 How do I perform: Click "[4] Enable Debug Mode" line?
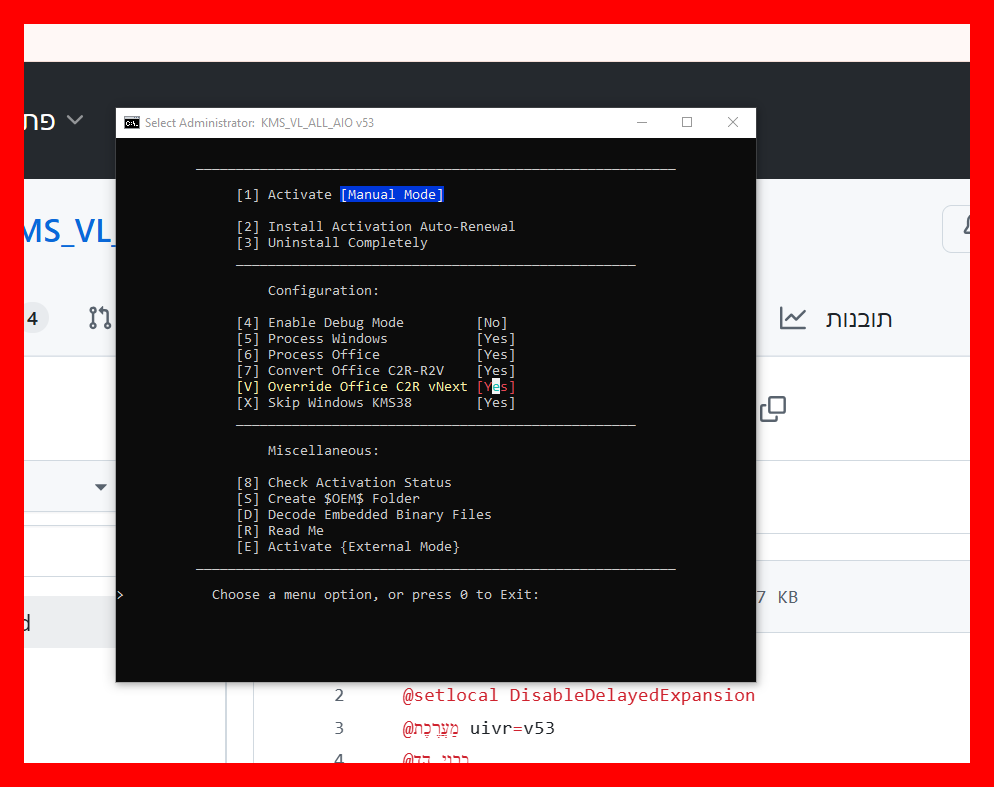[x=320, y=323]
